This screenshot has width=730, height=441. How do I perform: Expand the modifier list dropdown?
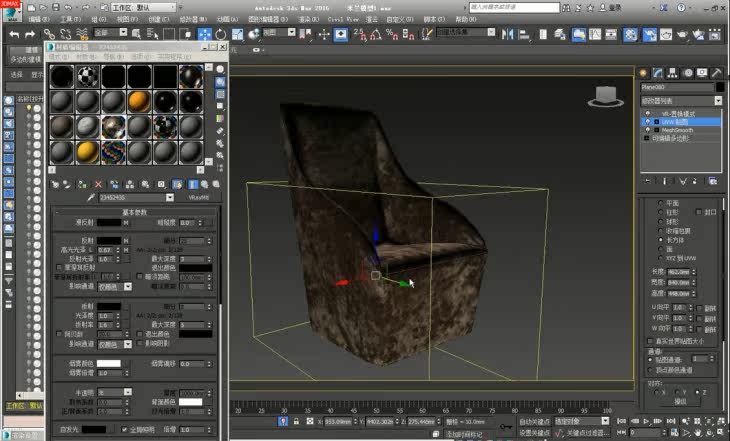tap(718, 101)
